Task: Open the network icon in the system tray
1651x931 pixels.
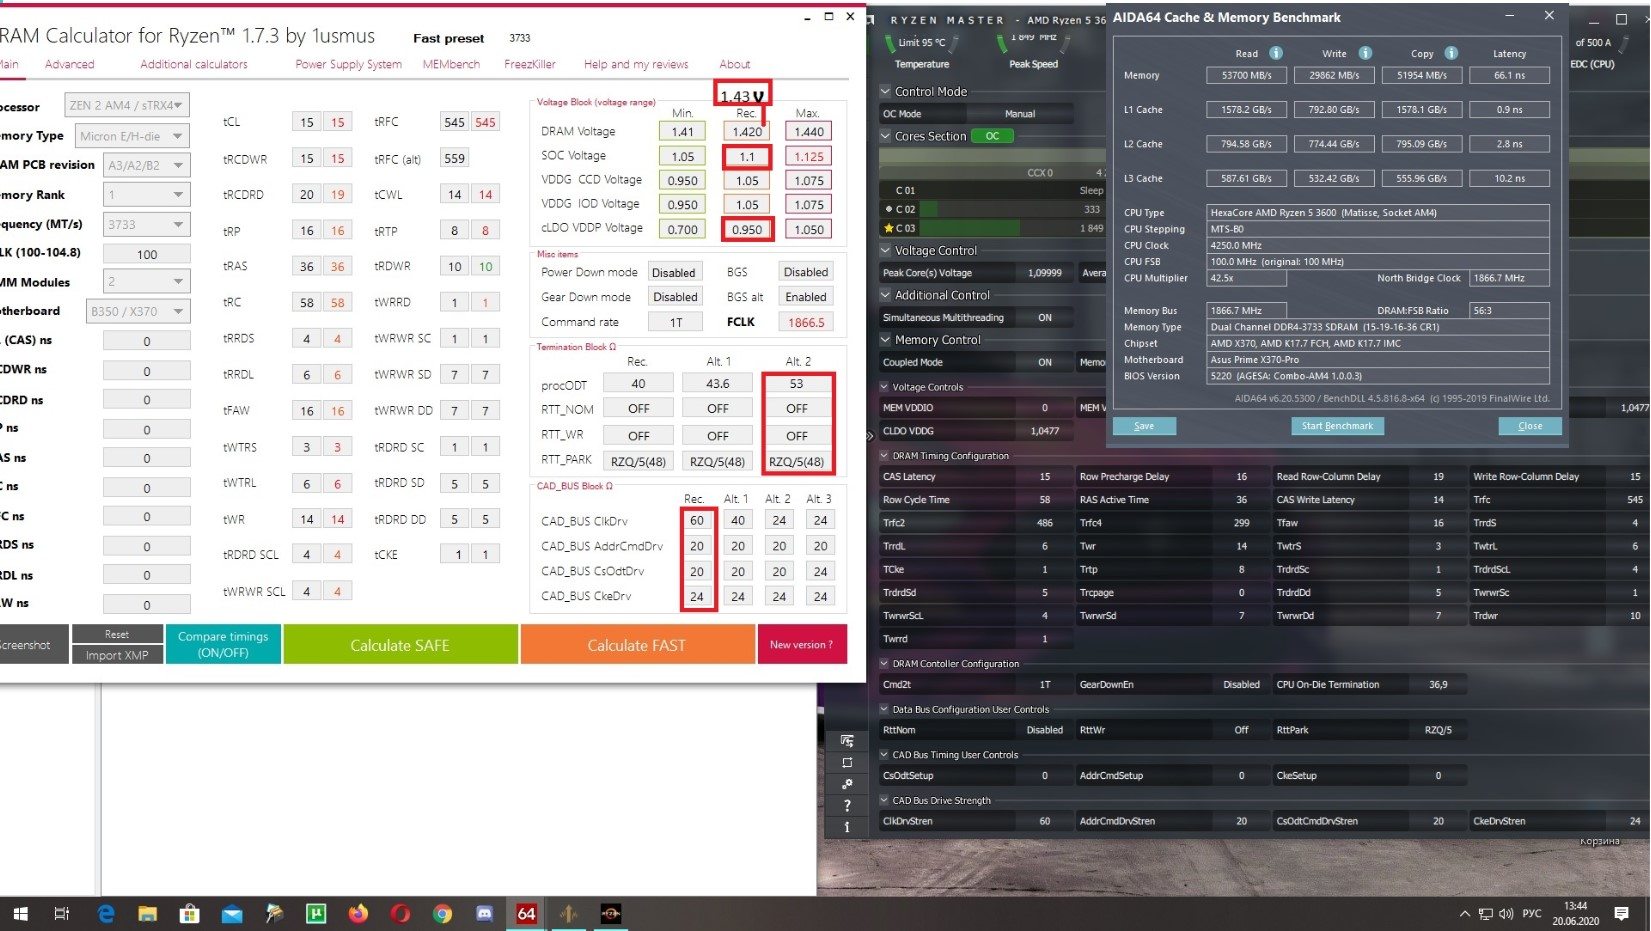Action: point(1485,914)
